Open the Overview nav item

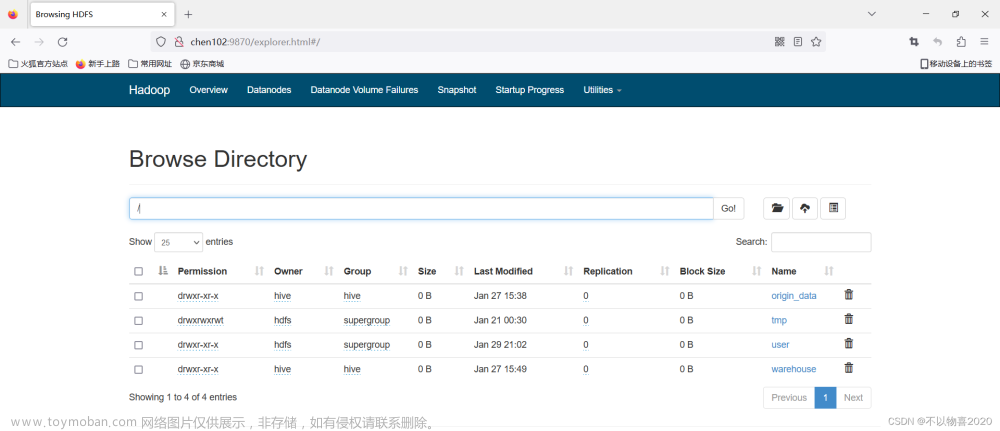[209, 90]
